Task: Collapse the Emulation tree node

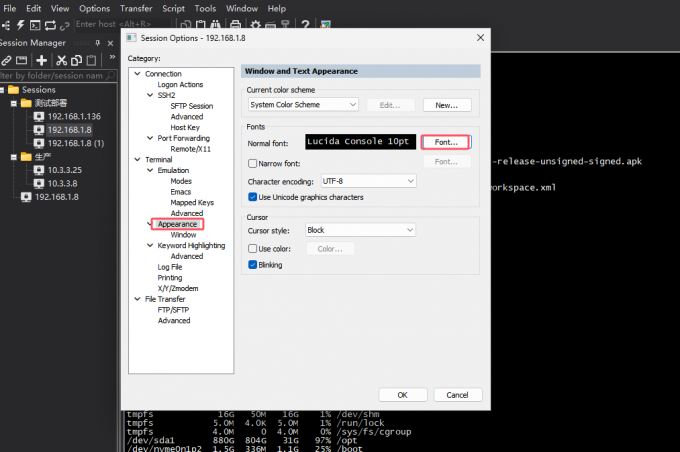Action: tap(150, 170)
